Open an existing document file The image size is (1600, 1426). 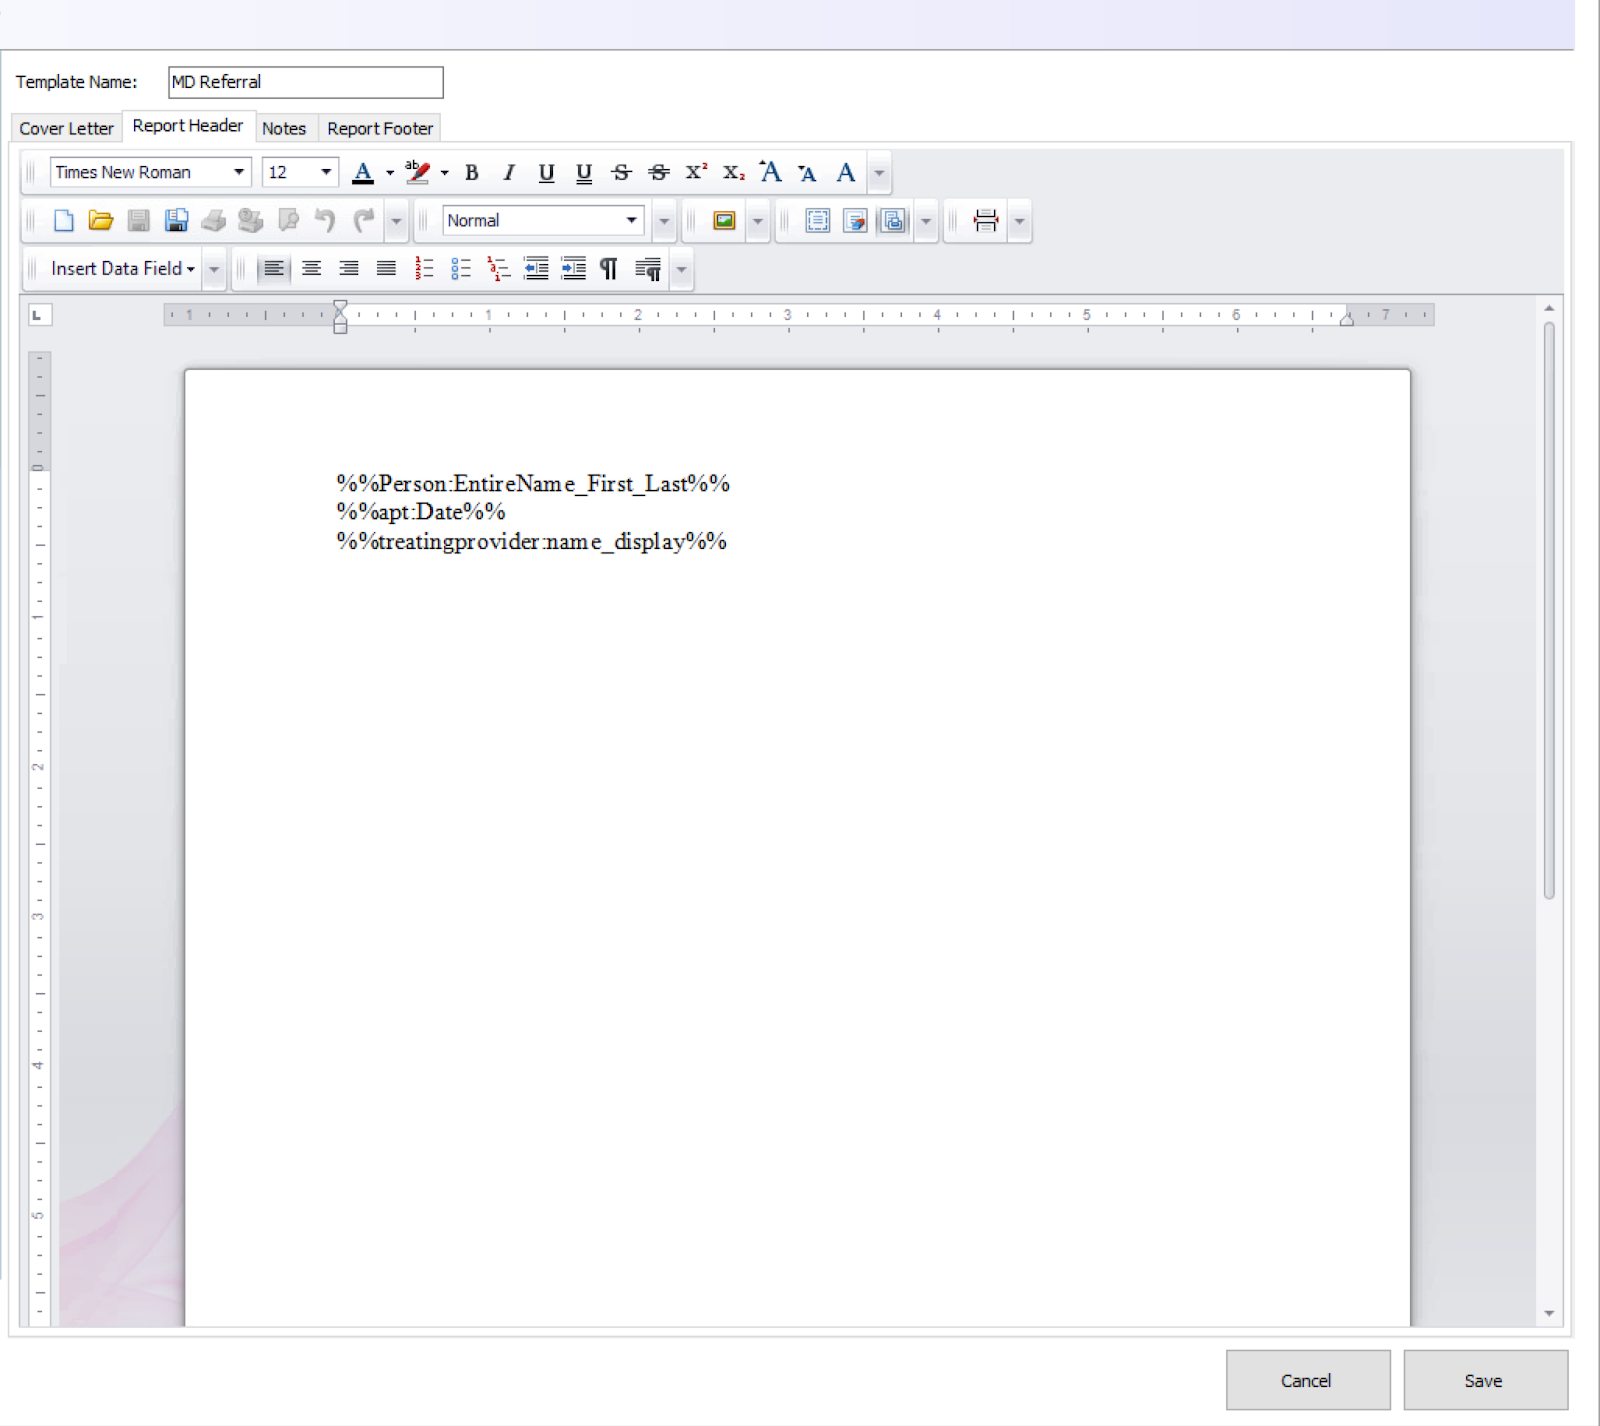tap(100, 220)
